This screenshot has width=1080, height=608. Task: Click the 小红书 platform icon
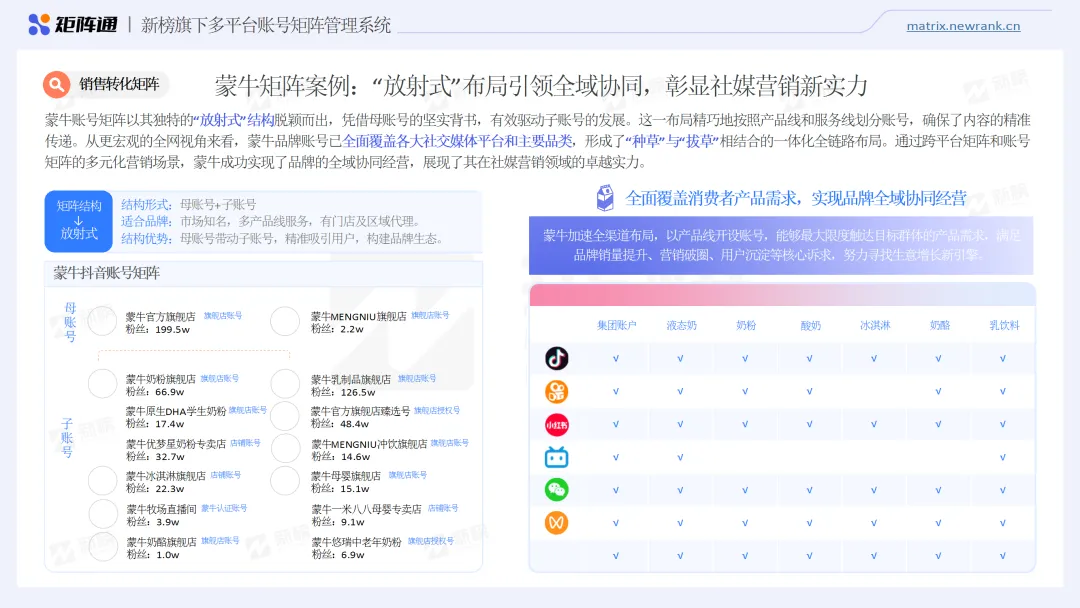[557, 424]
